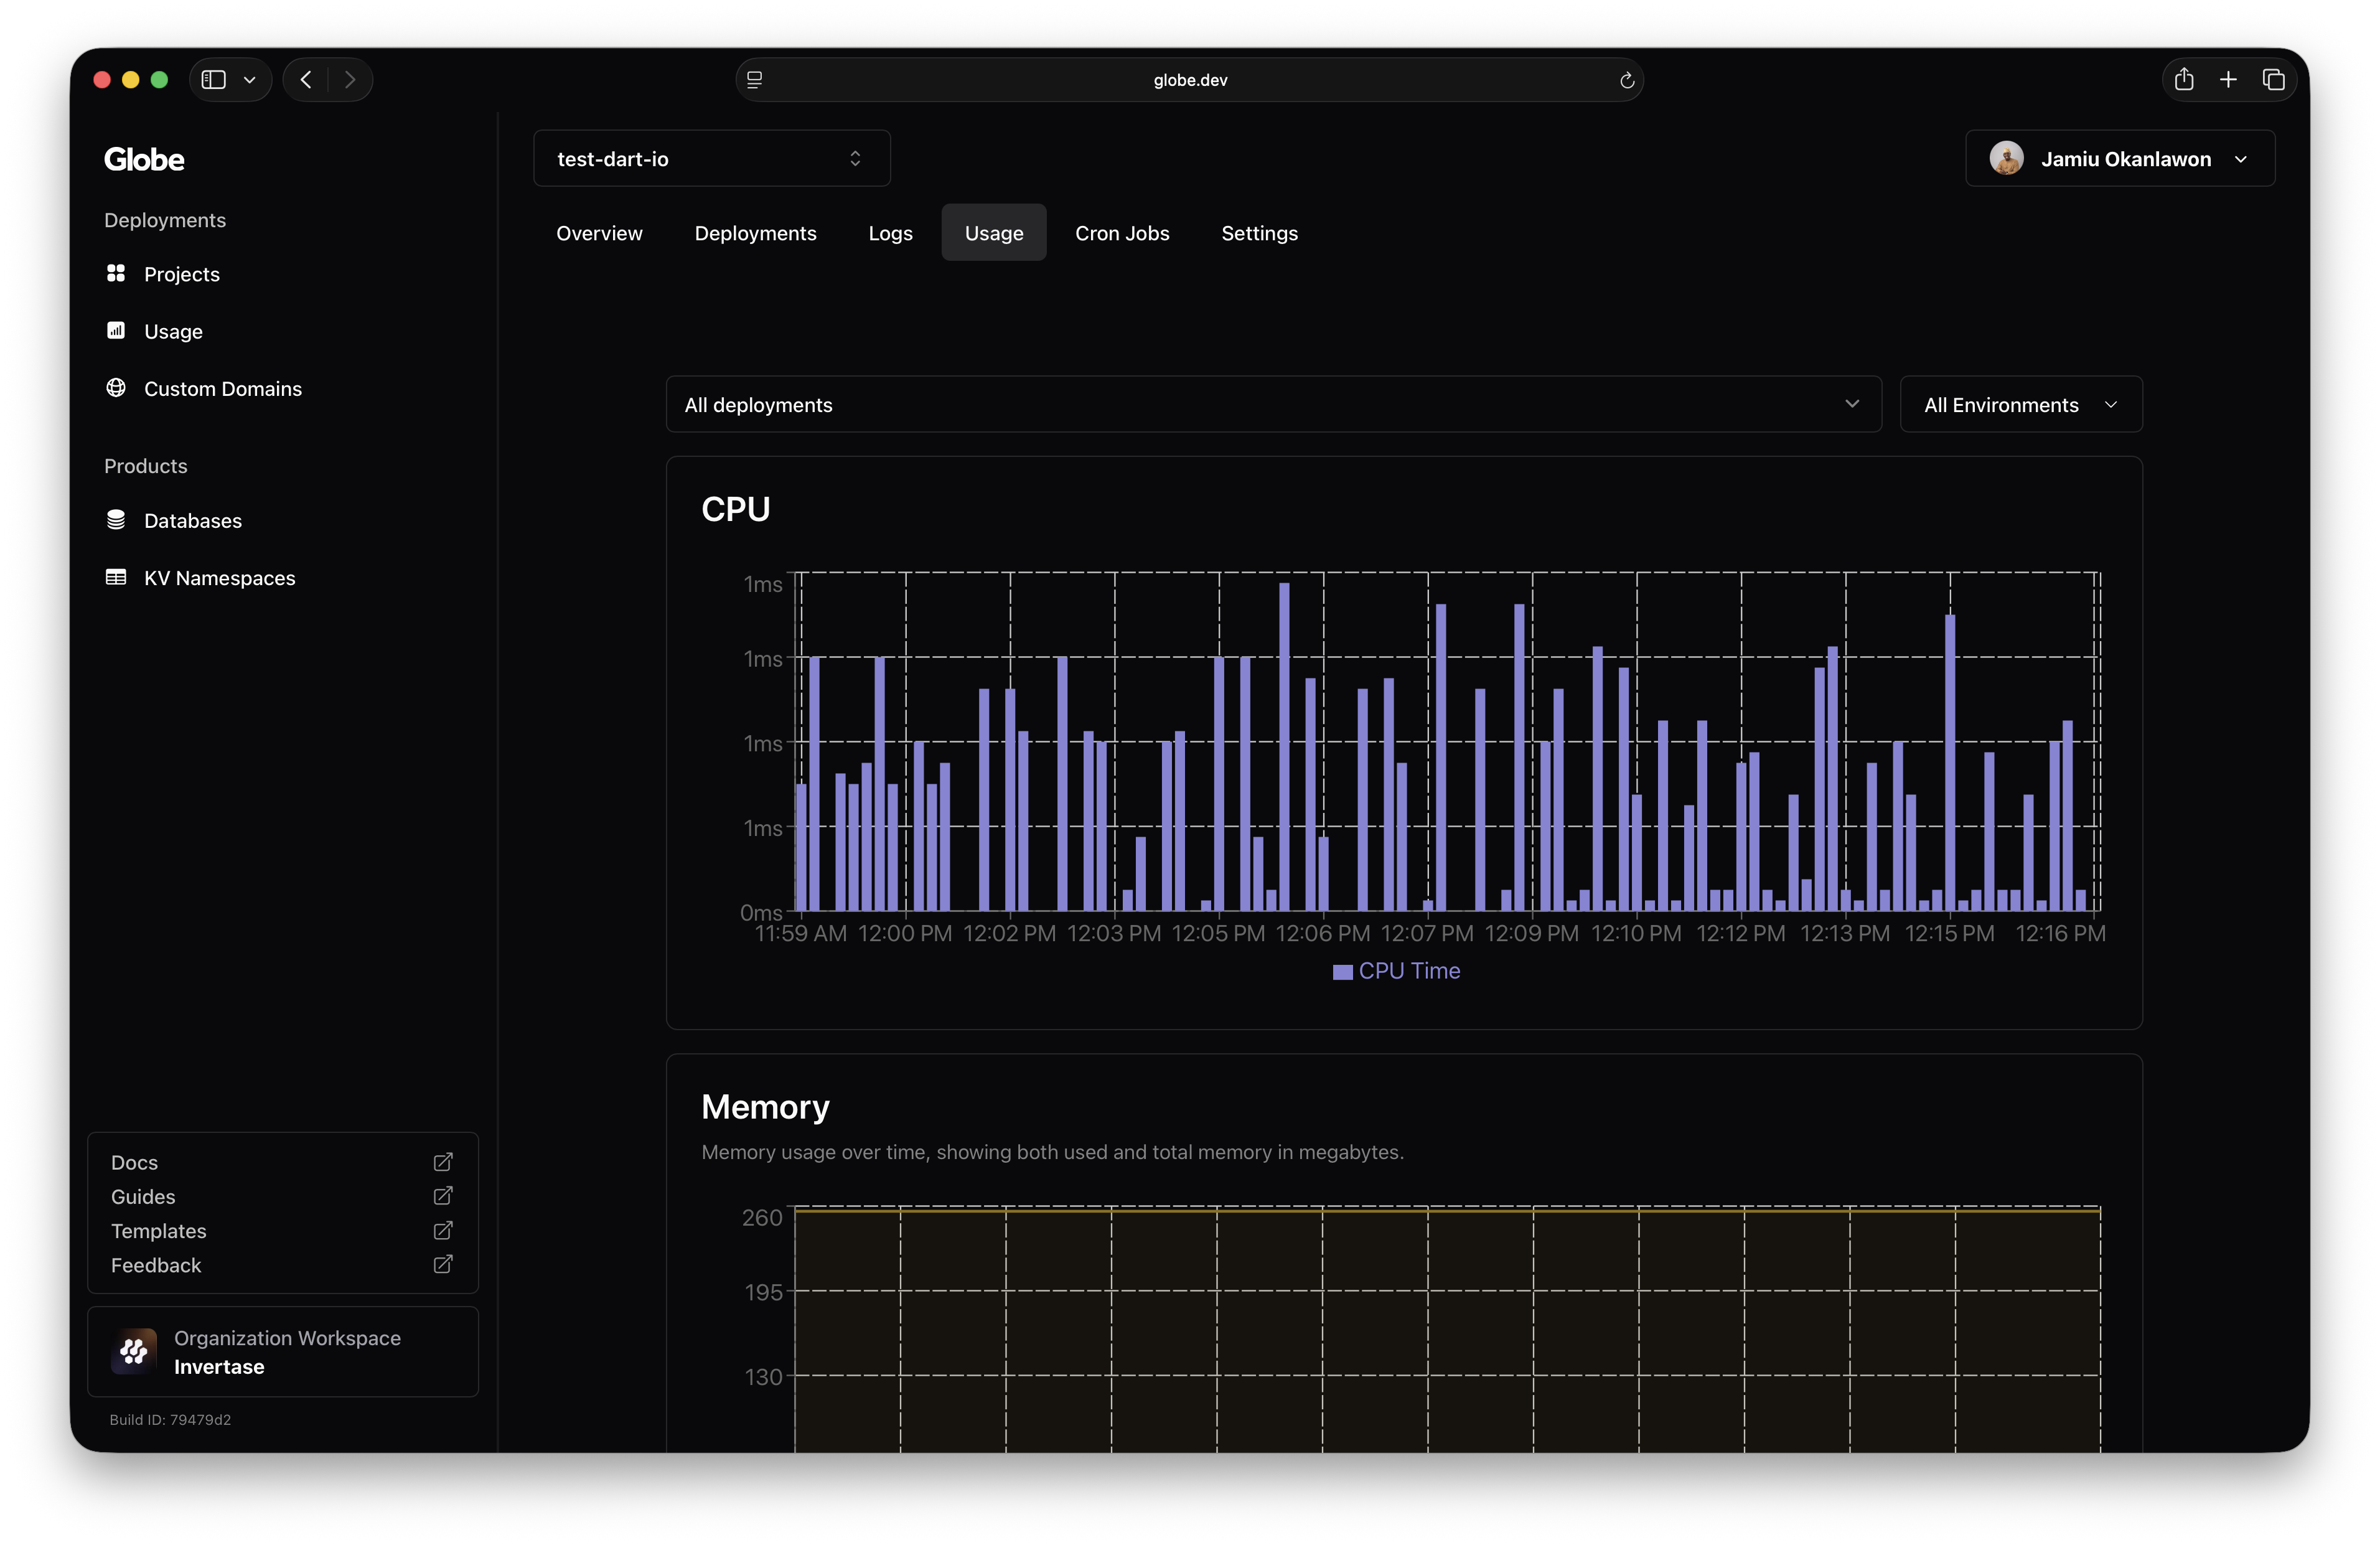The image size is (2380, 1545).
Task: Open the All Environments dropdown
Action: (x=2020, y=404)
